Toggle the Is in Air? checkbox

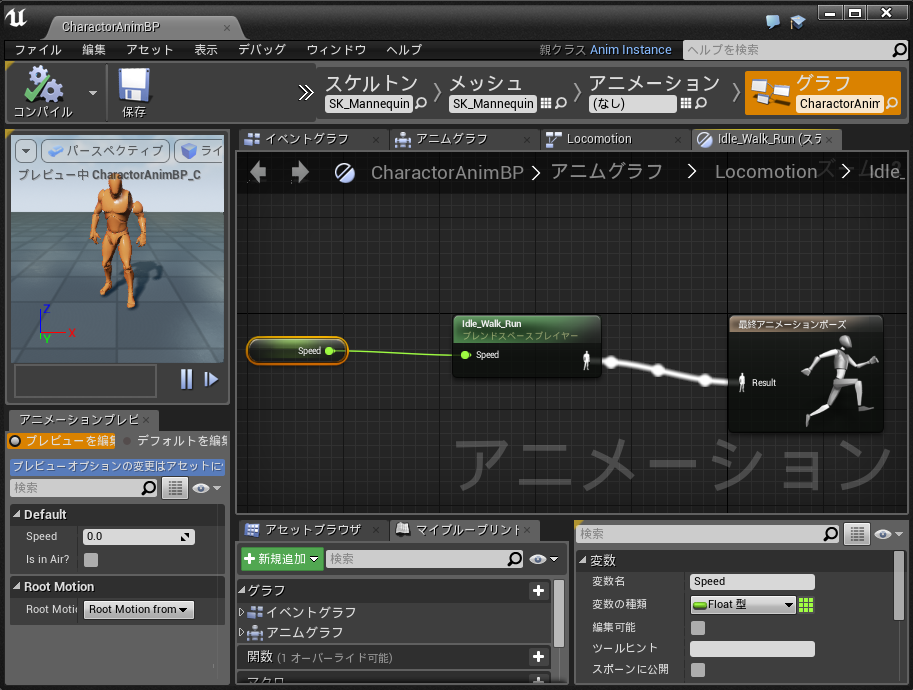(x=91, y=560)
